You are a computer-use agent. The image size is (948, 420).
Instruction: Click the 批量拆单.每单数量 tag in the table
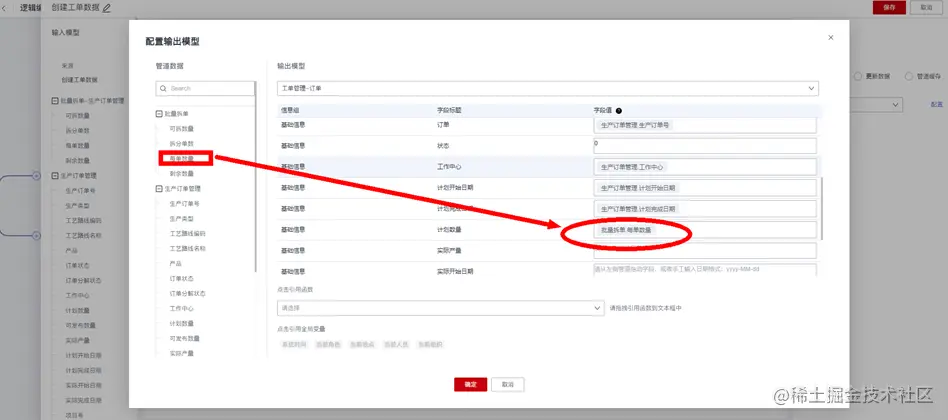click(x=626, y=230)
